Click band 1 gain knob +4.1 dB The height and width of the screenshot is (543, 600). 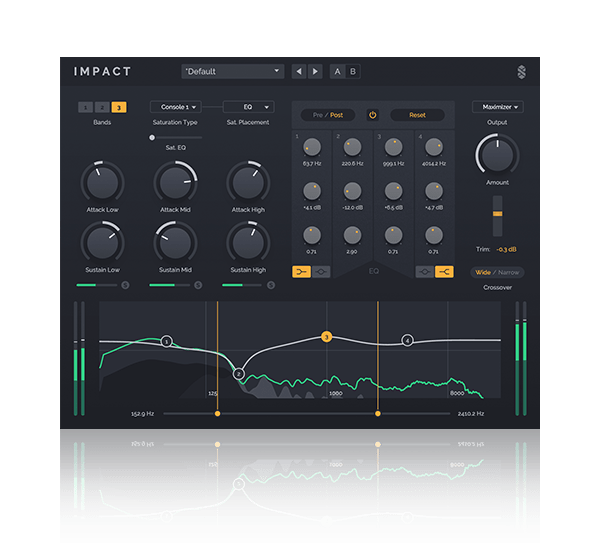pyautogui.click(x=312, y=191)
